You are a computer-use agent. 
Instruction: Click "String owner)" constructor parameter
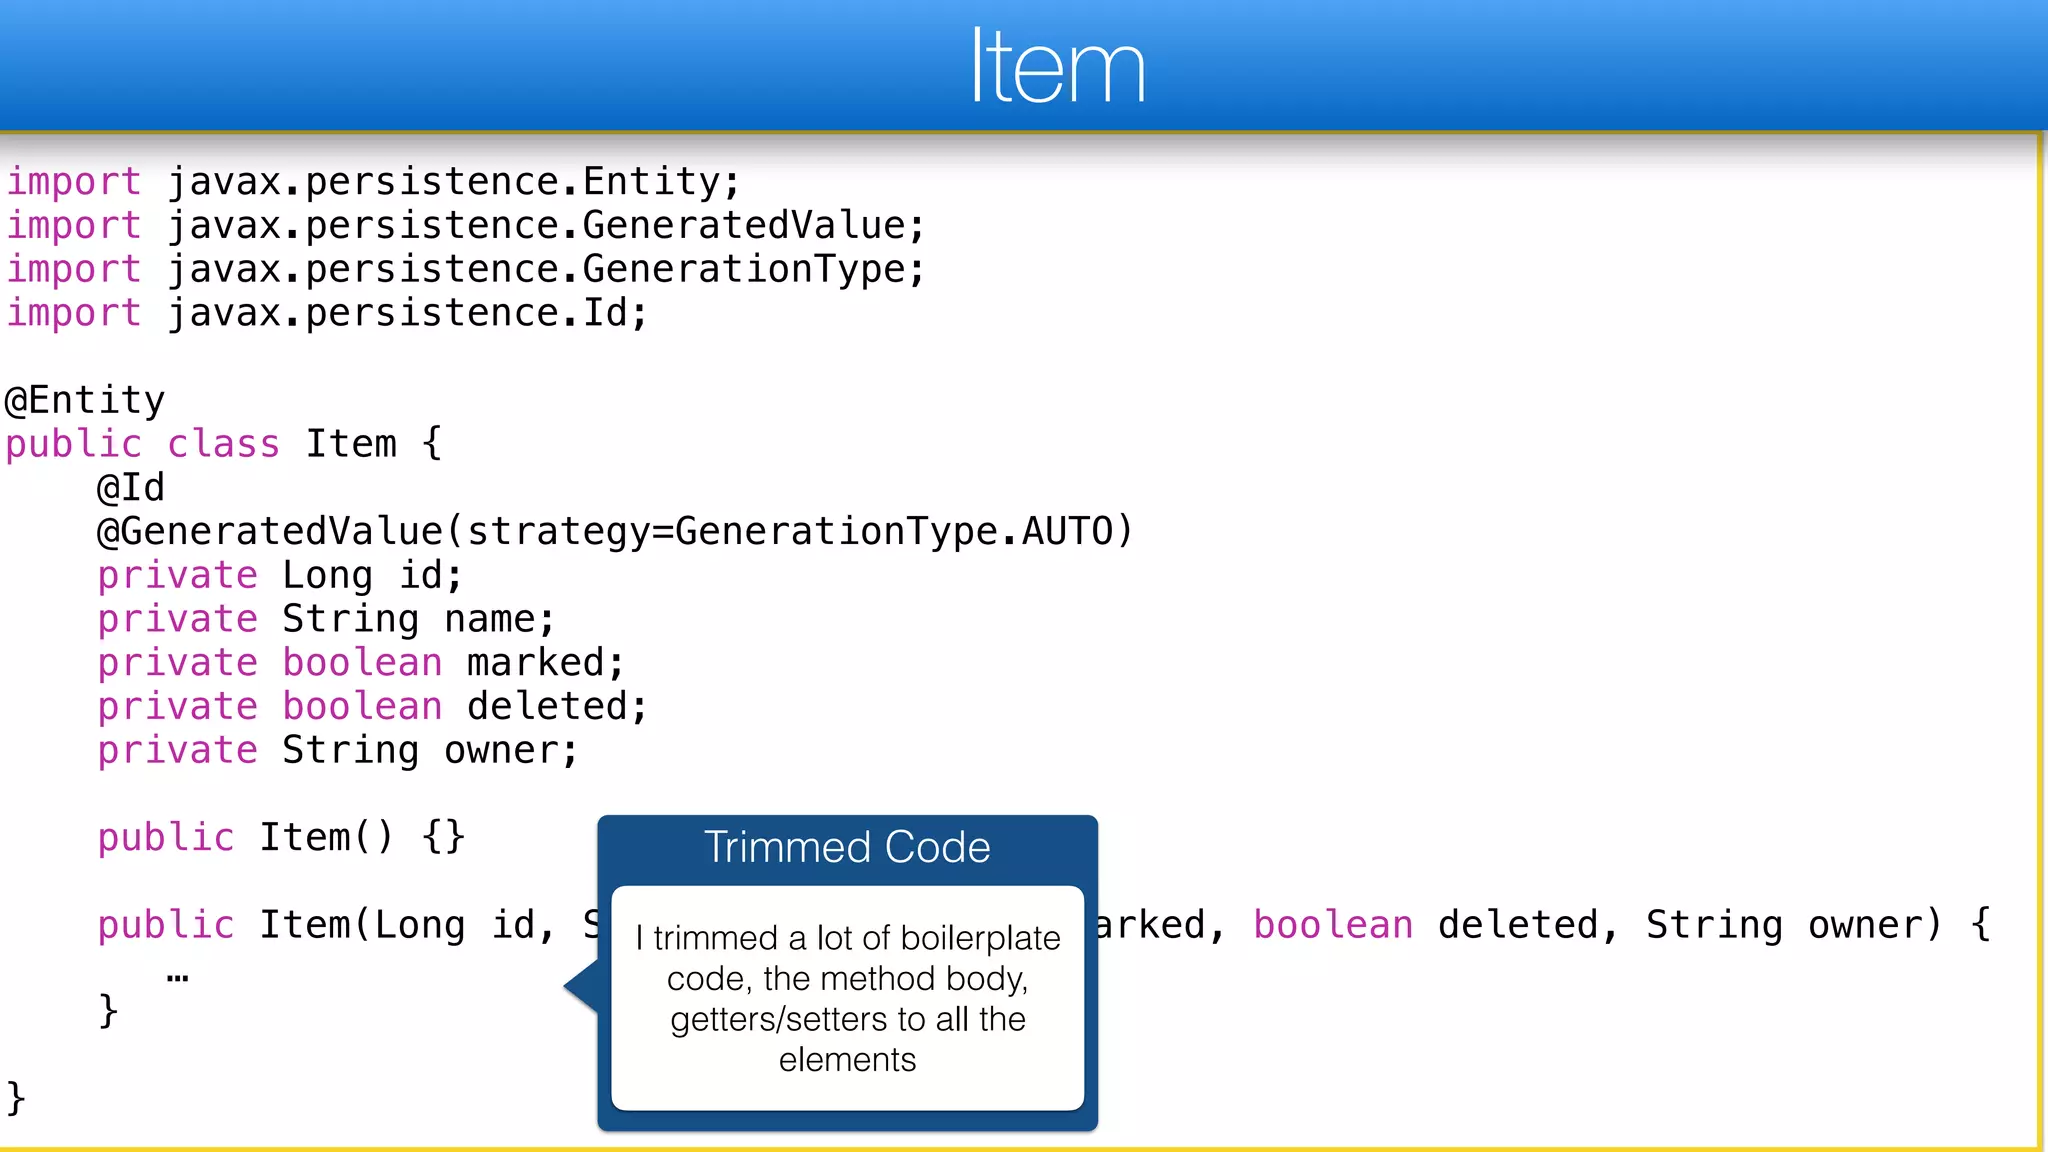click(1792, 925)
